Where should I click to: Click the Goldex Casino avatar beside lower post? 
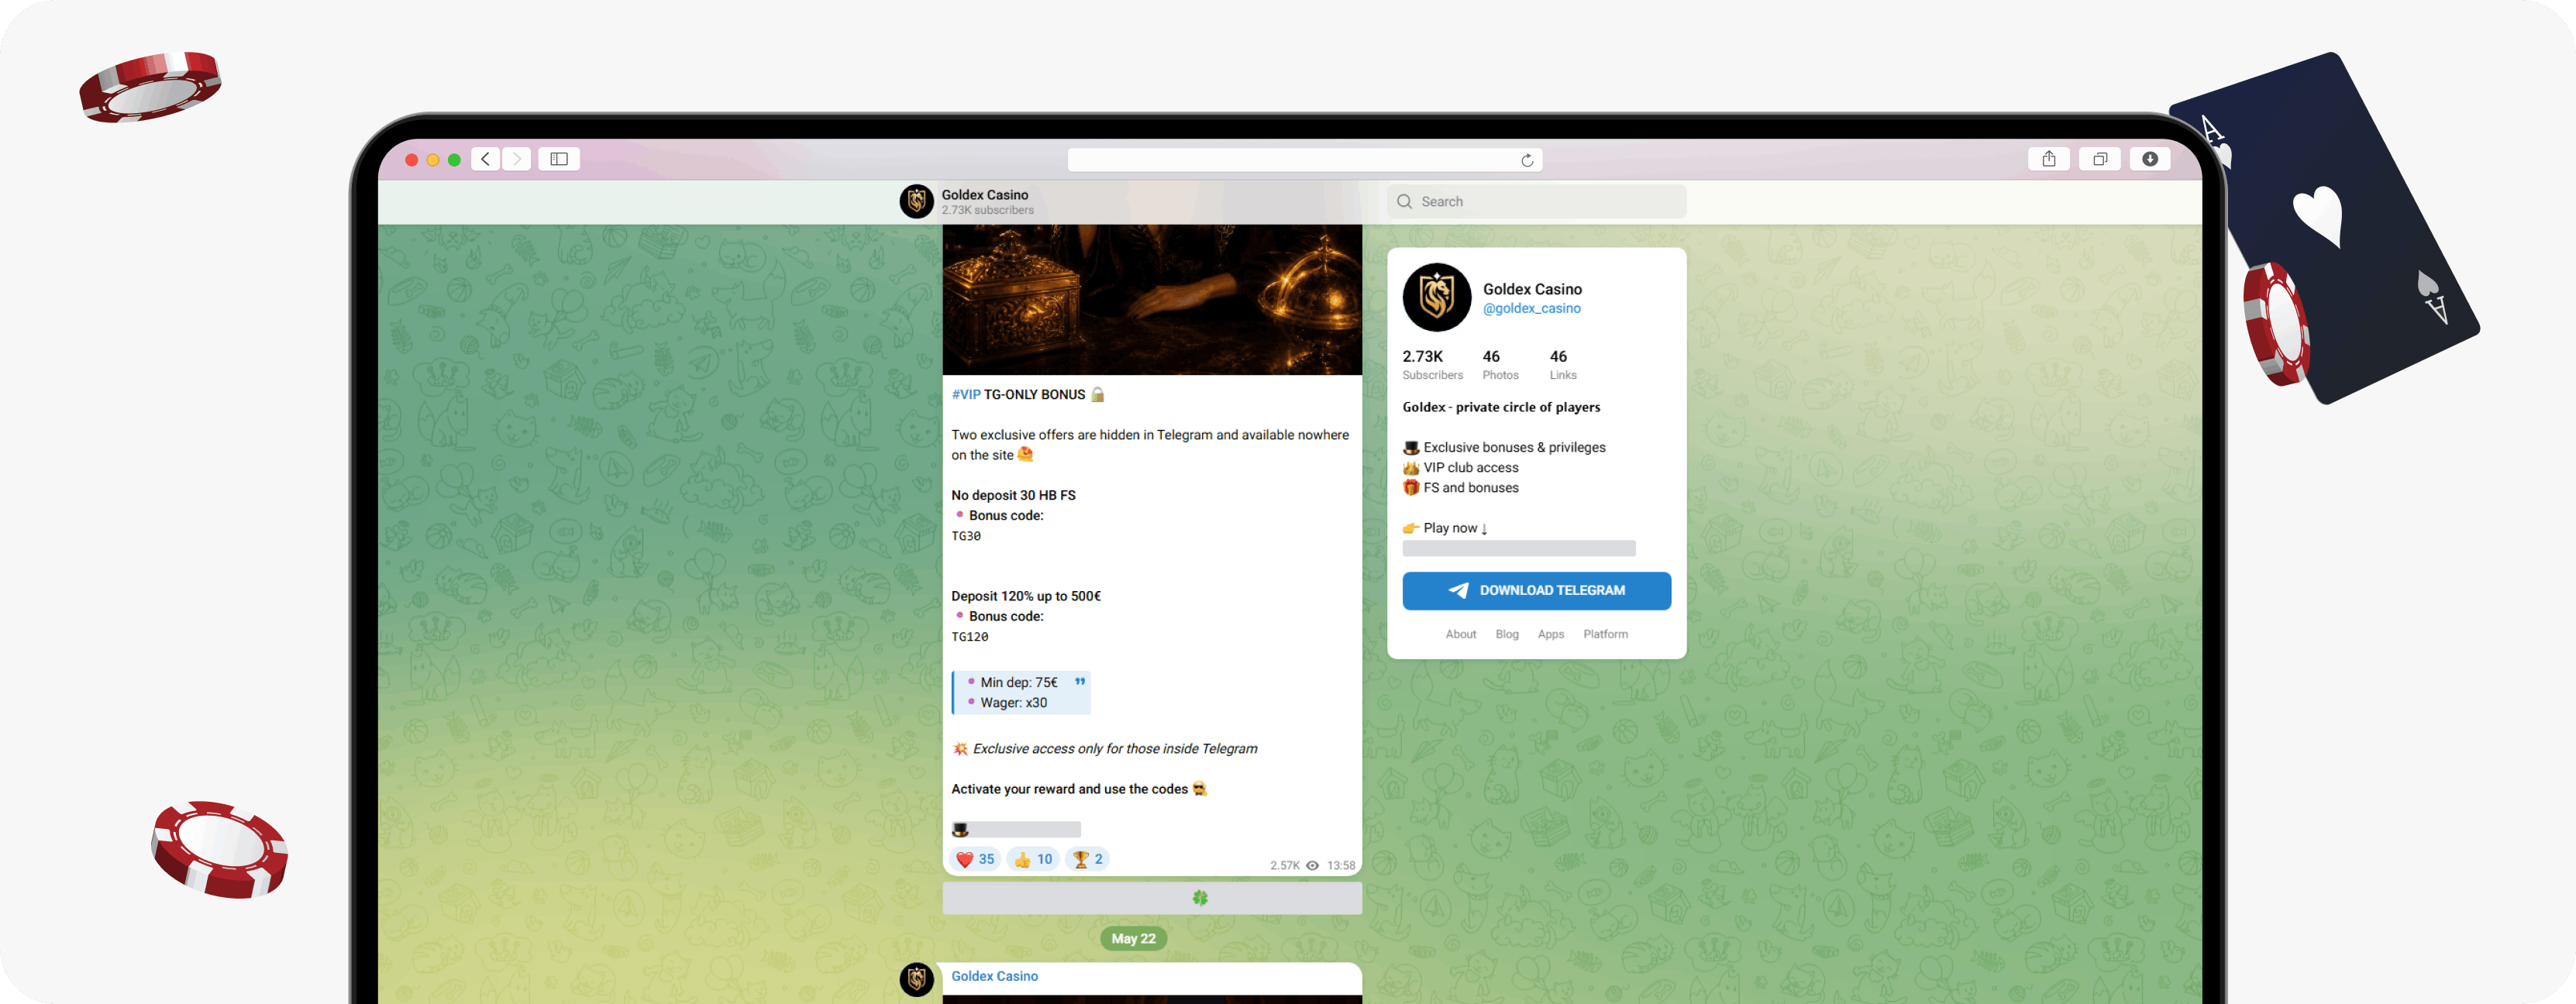pyautogui.click(x=916, y=979)
